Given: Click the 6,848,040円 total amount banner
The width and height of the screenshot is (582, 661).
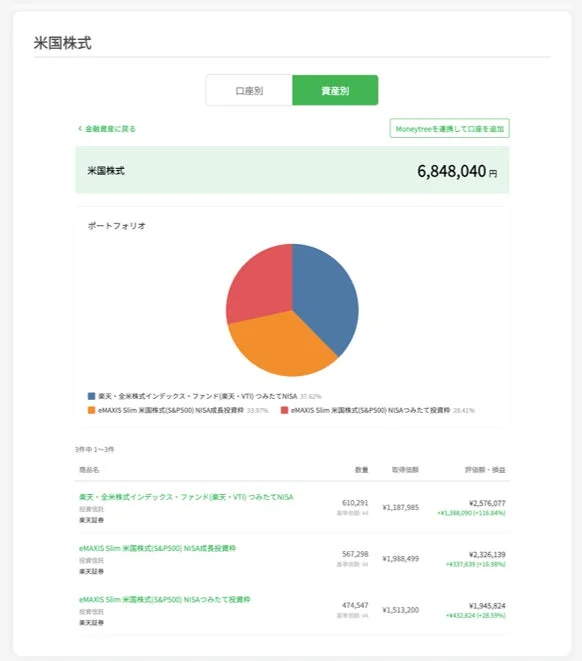Looking at the screenshot, I should pos(292,170).
